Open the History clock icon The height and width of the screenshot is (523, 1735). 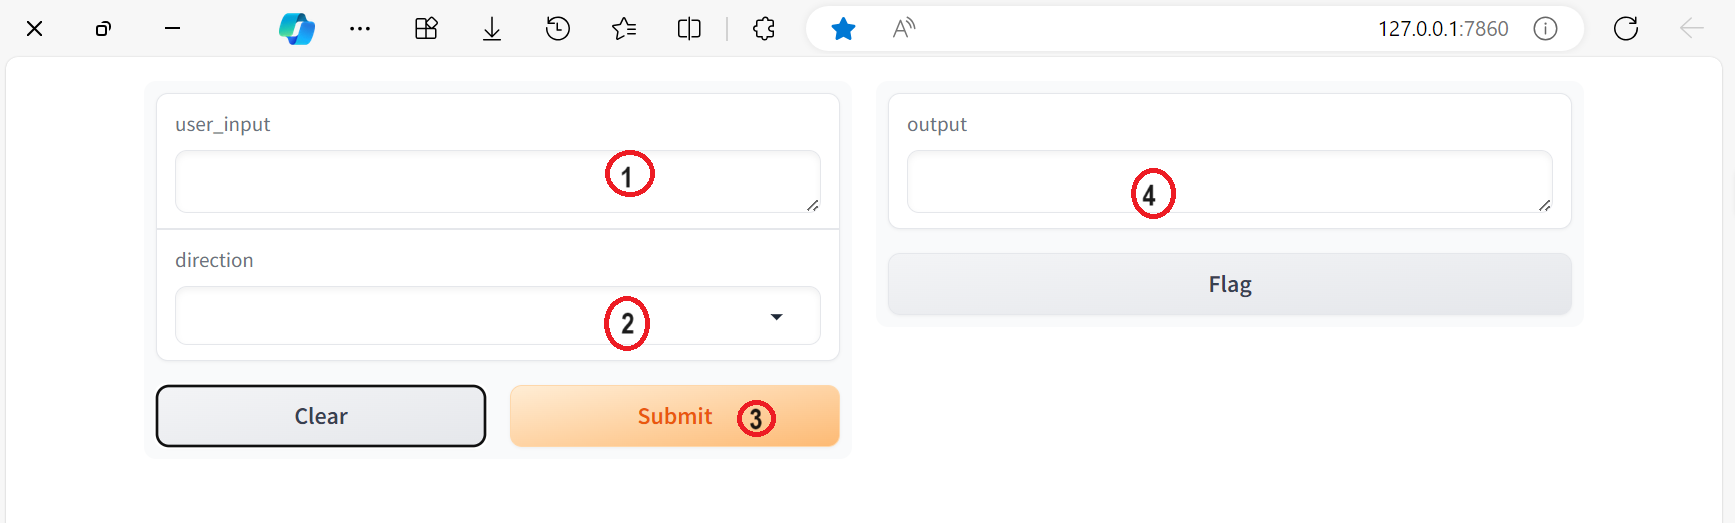coord(558,29)
